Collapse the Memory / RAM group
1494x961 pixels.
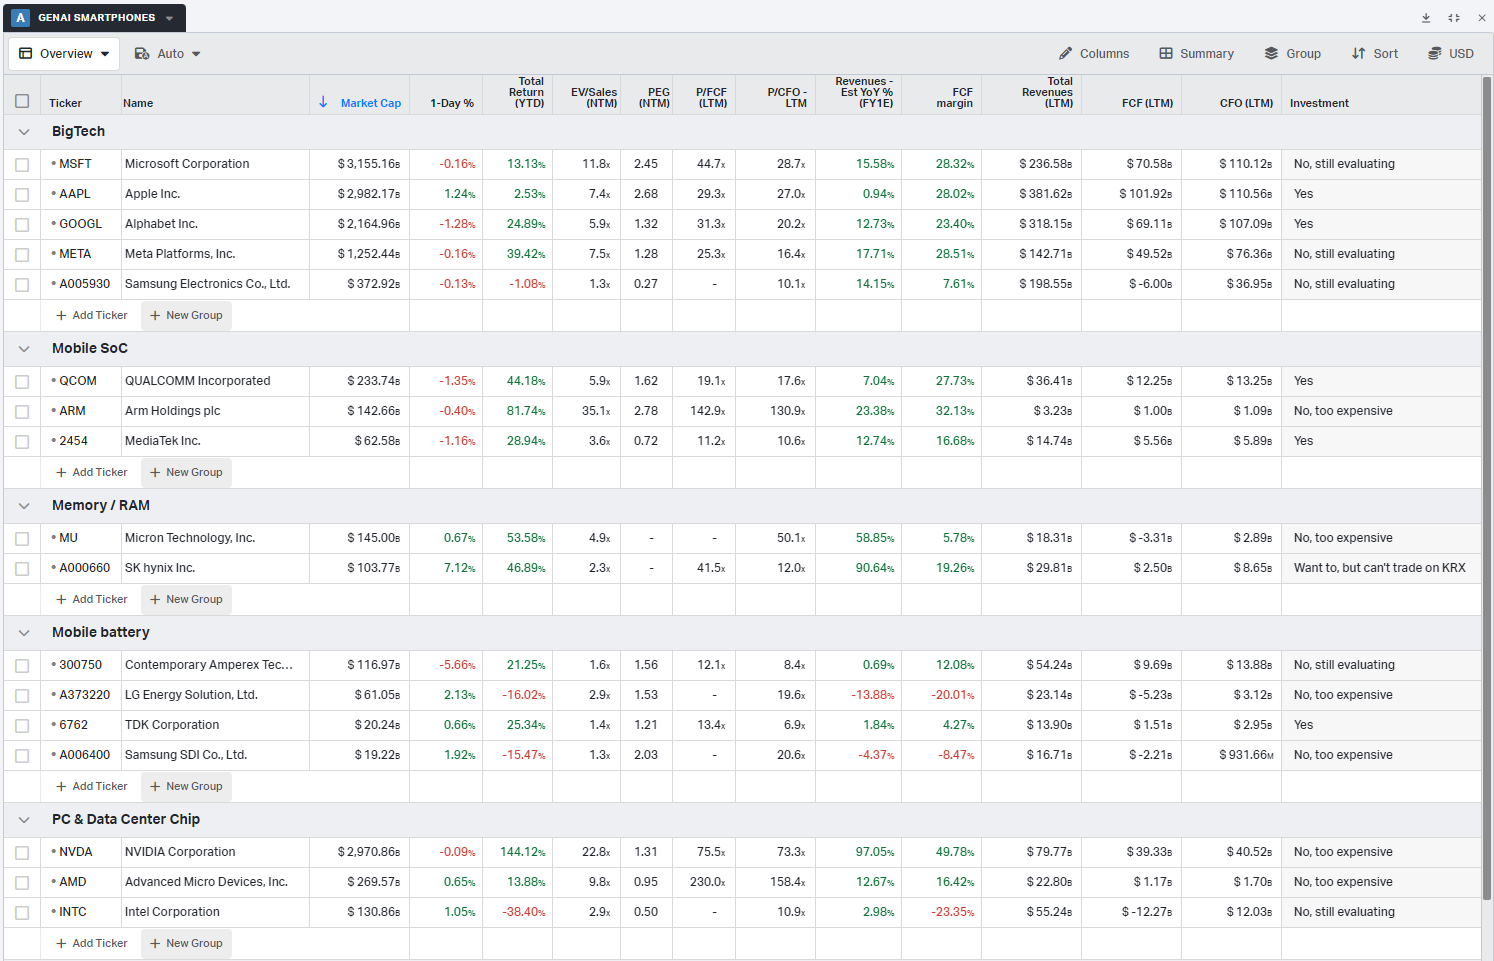[24, 506]
